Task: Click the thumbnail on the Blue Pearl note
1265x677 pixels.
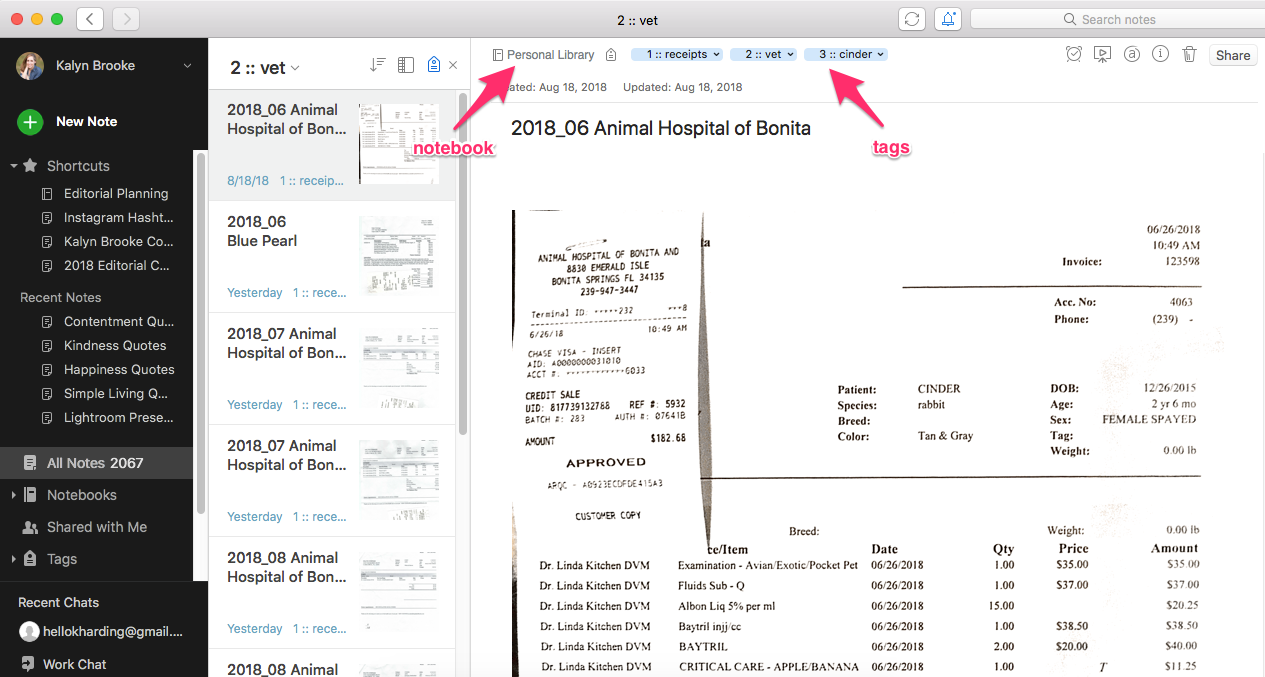Action: 398,254
